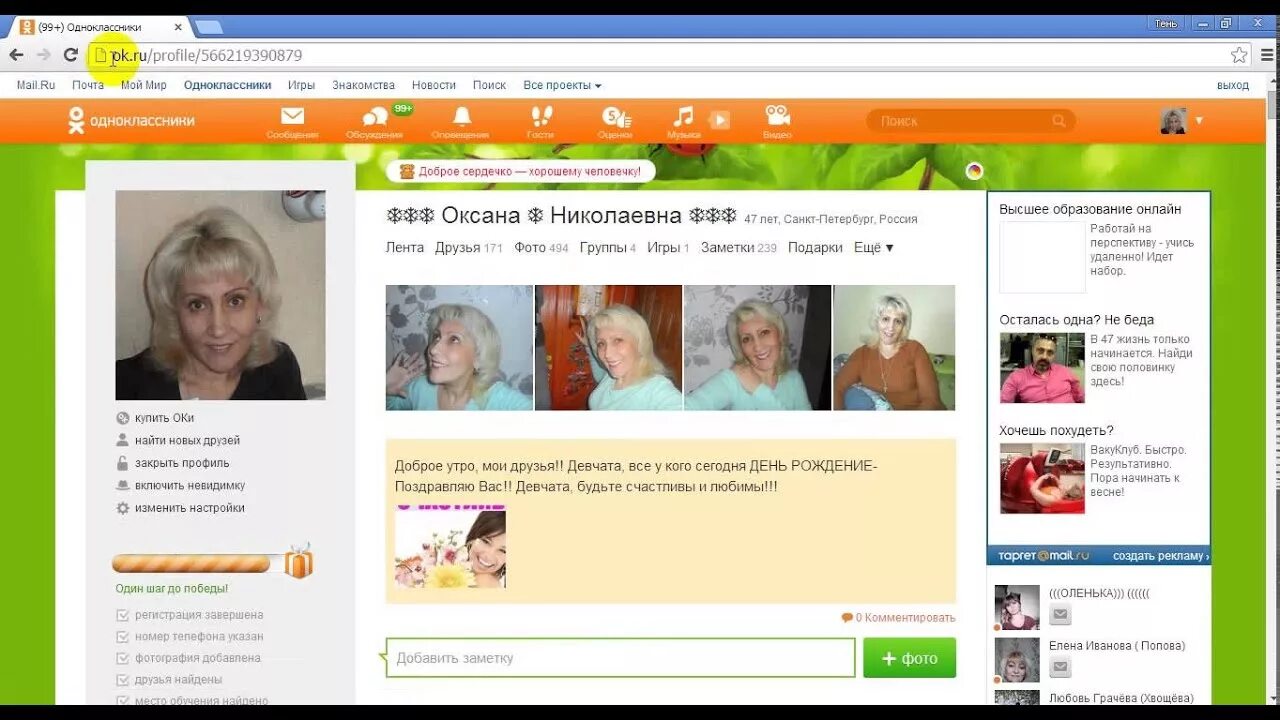
Task: Open the Chrome menu hamburger icon
Action: point(1267,55)
